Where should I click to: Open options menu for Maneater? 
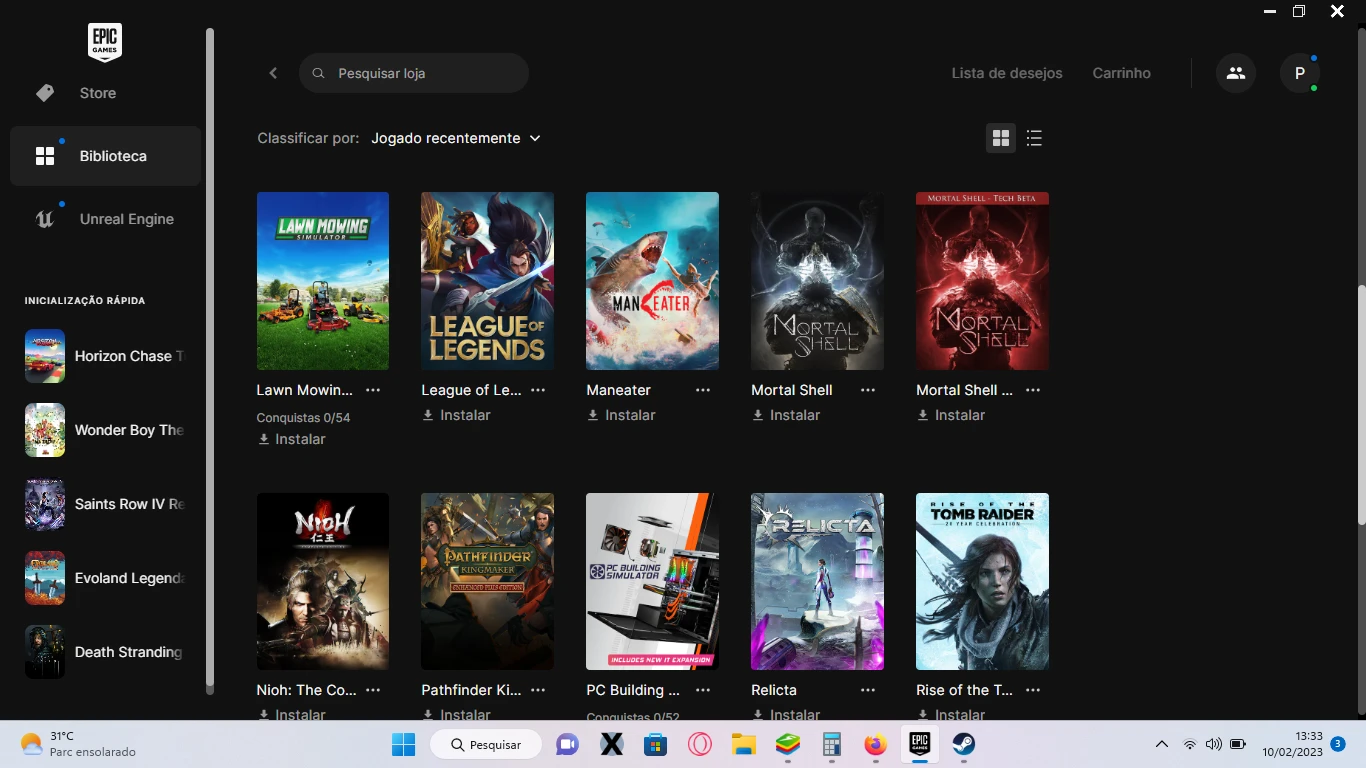(x=703, y=390)
